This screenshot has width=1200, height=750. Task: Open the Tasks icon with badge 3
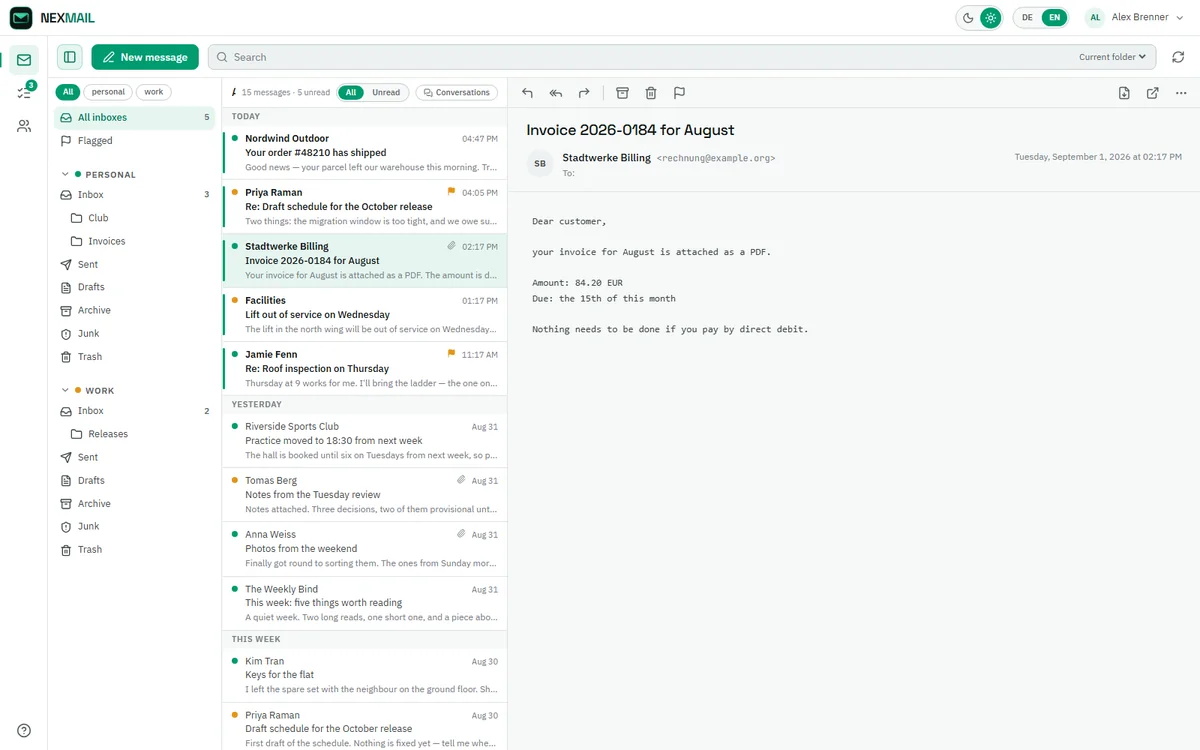click(x=24, y=93)
